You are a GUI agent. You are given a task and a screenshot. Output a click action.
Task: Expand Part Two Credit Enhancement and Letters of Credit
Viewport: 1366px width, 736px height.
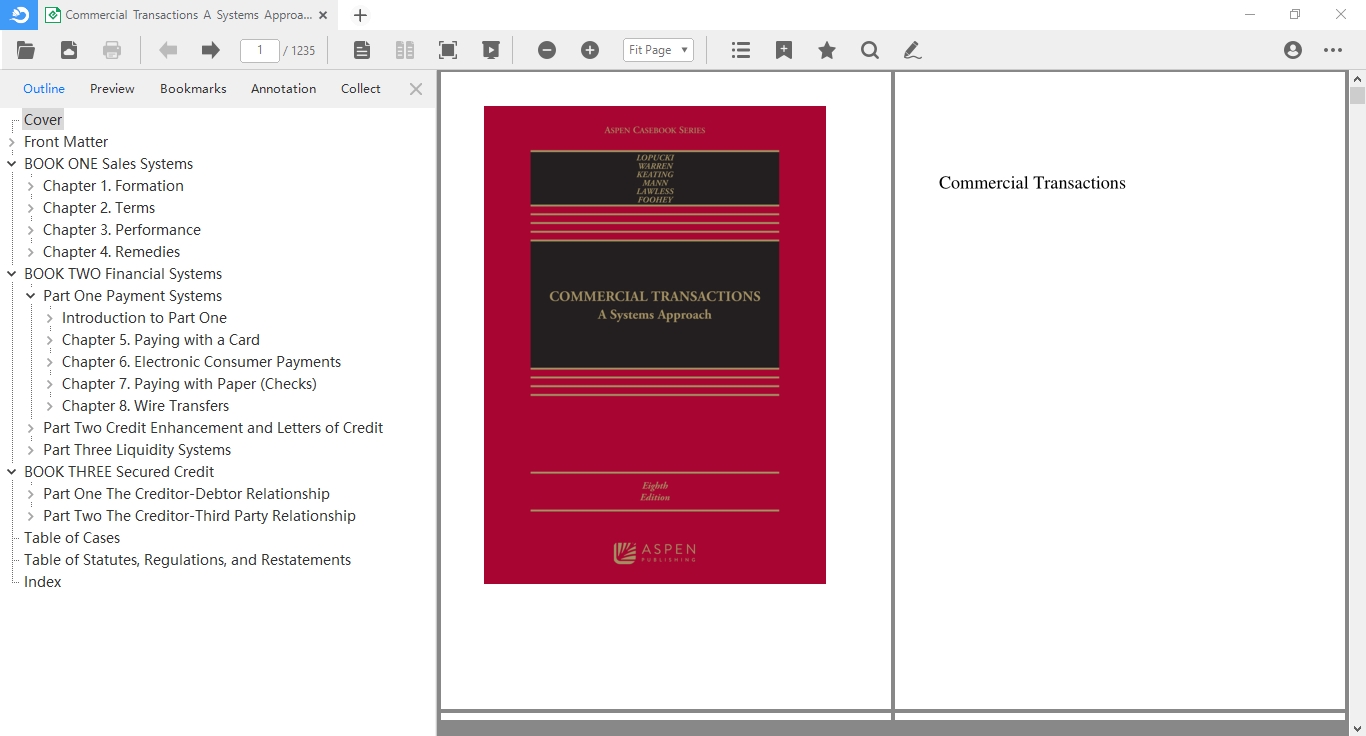click(x=31, y=428)
